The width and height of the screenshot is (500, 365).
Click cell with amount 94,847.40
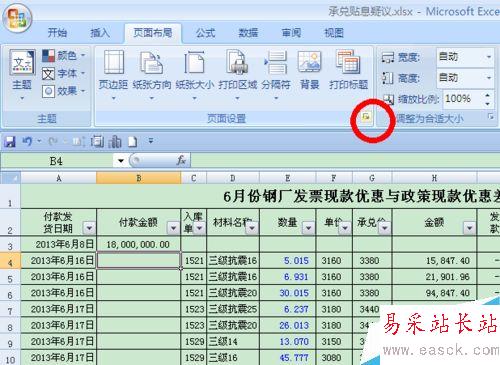[434, 293]
